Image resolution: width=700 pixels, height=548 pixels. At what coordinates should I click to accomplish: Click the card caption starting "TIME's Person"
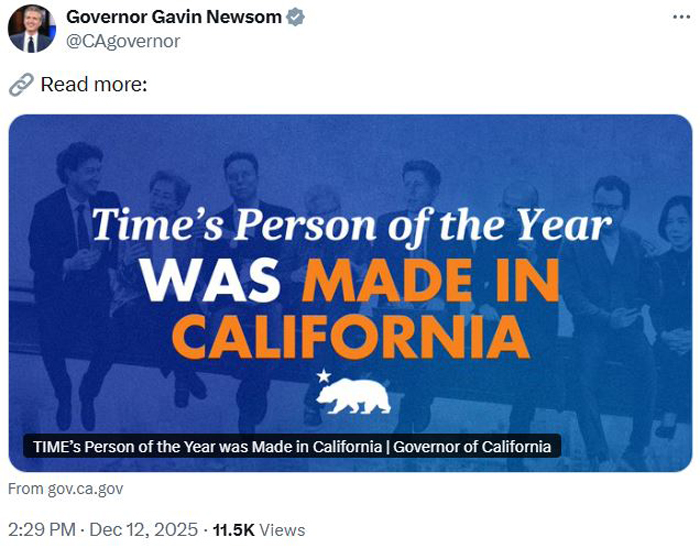291,446
